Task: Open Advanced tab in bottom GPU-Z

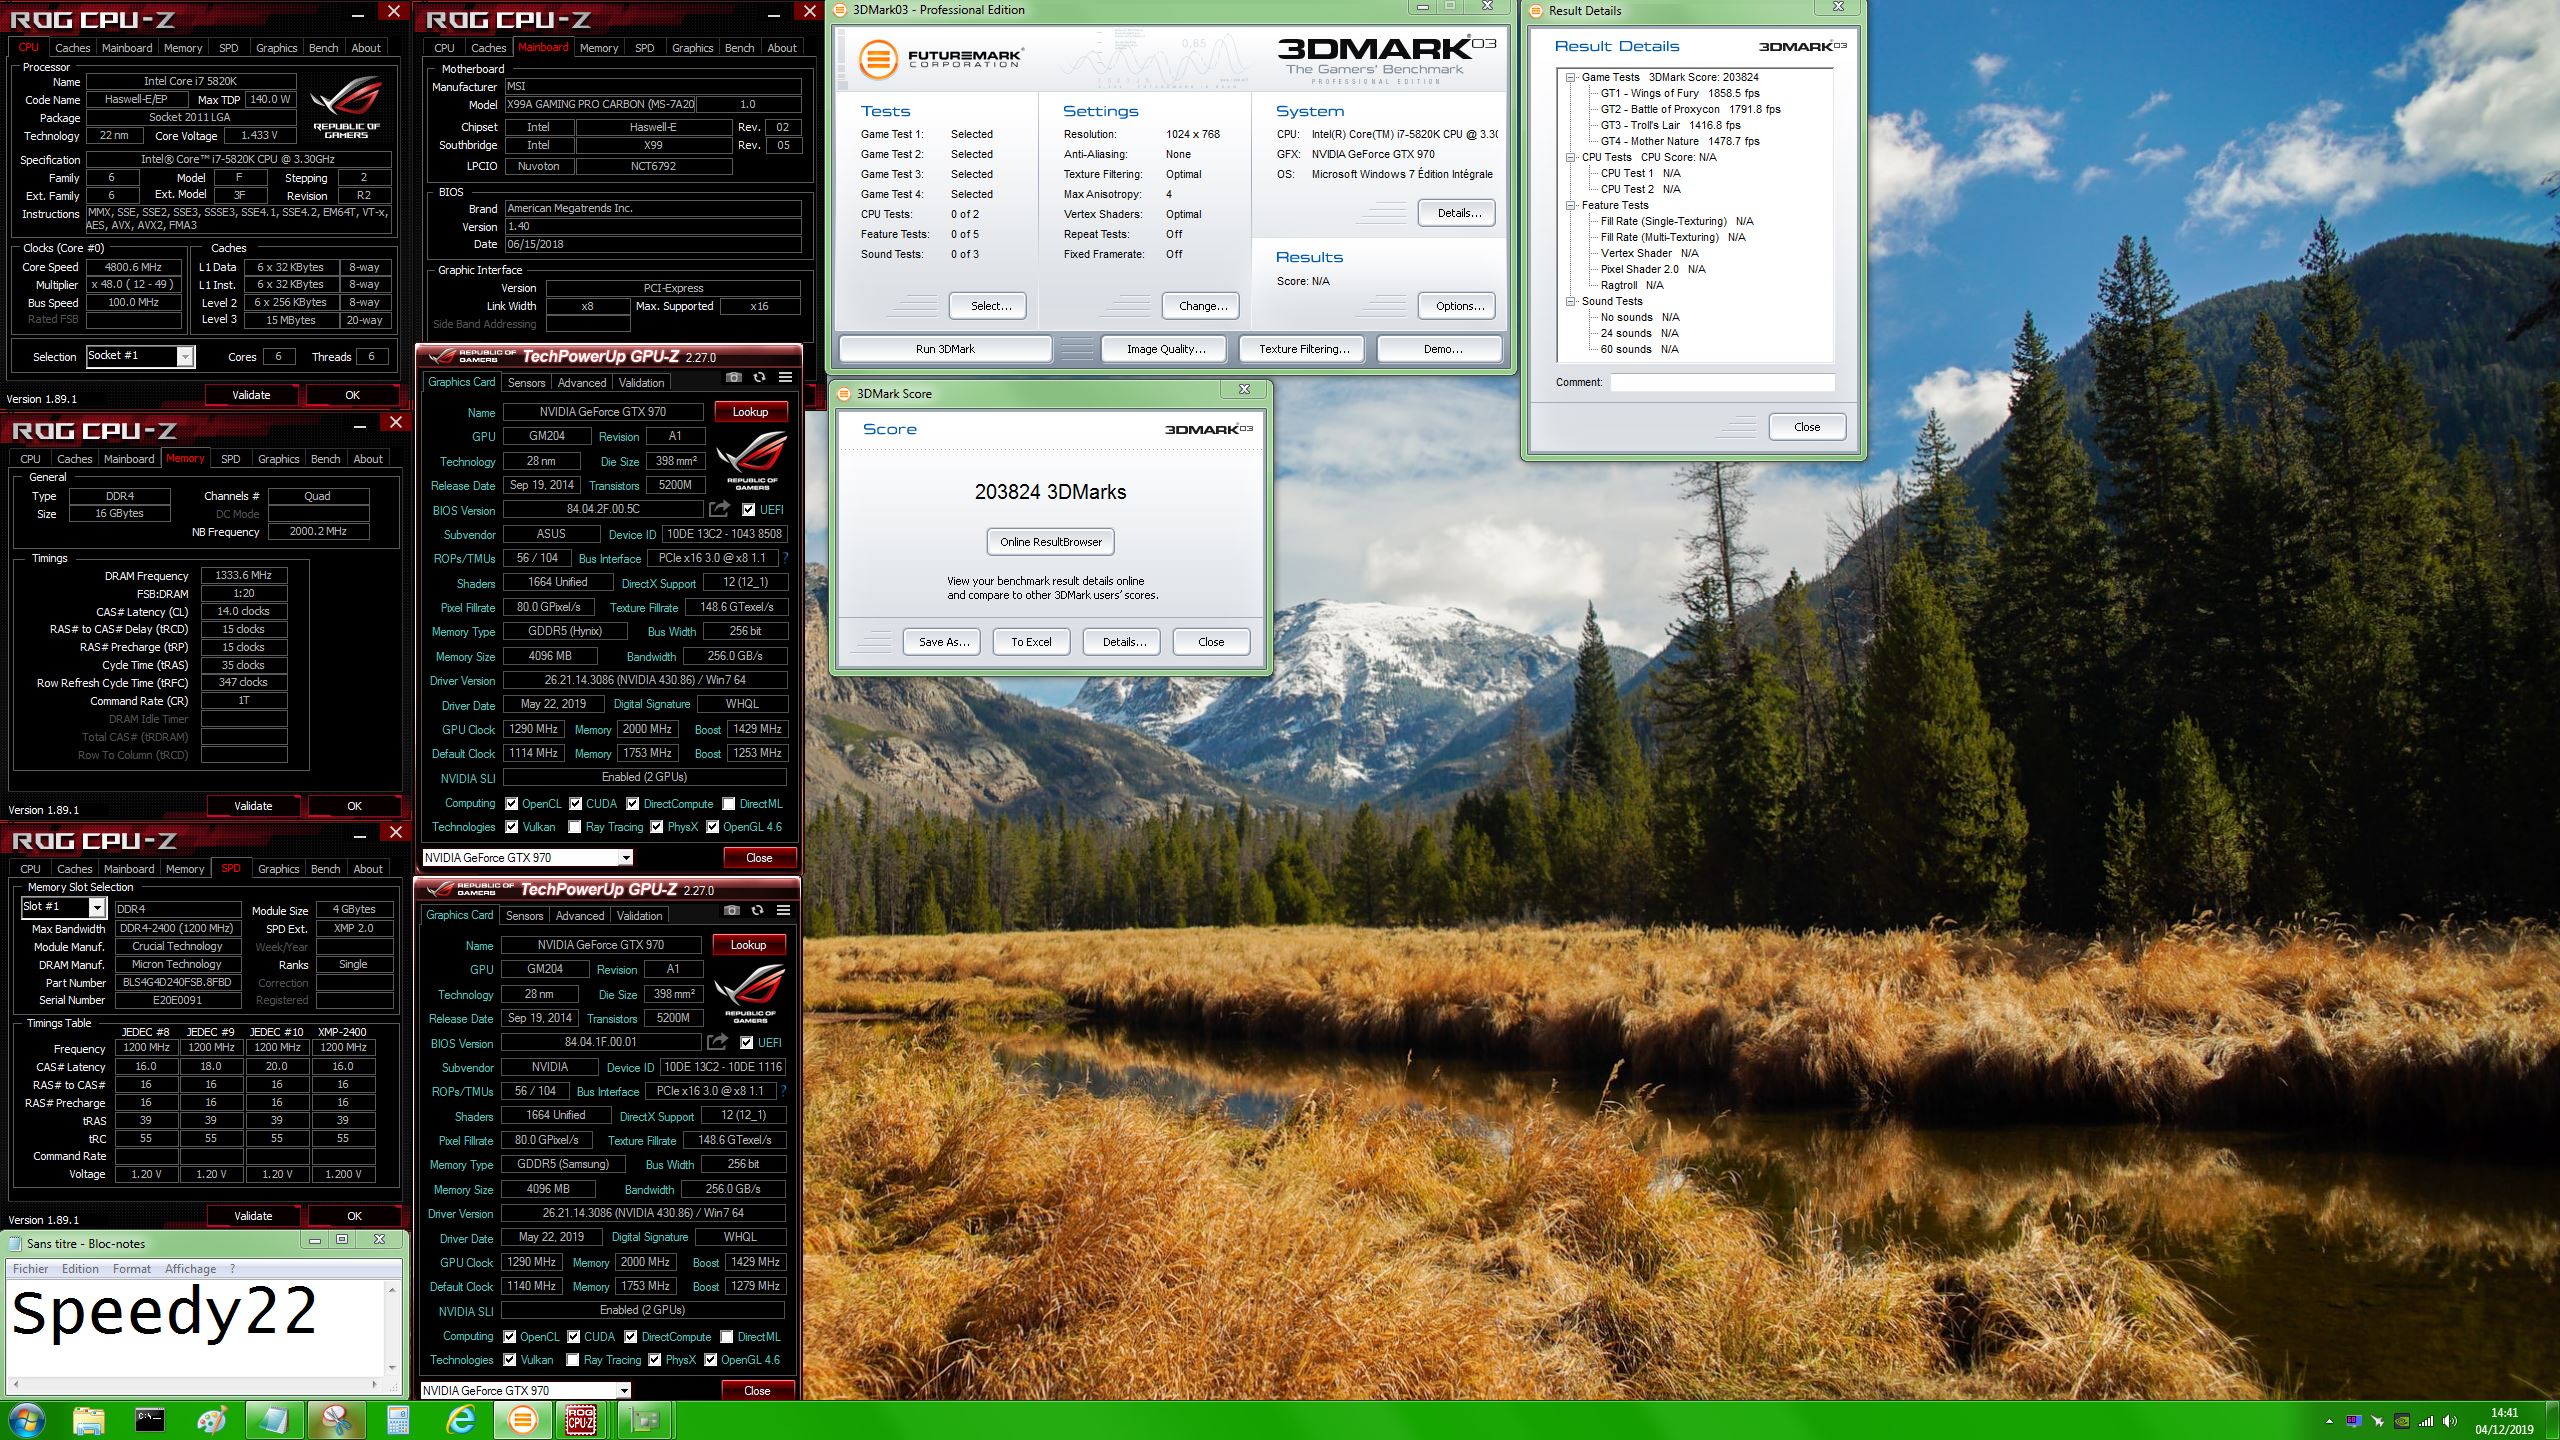Action: point(580,915)
